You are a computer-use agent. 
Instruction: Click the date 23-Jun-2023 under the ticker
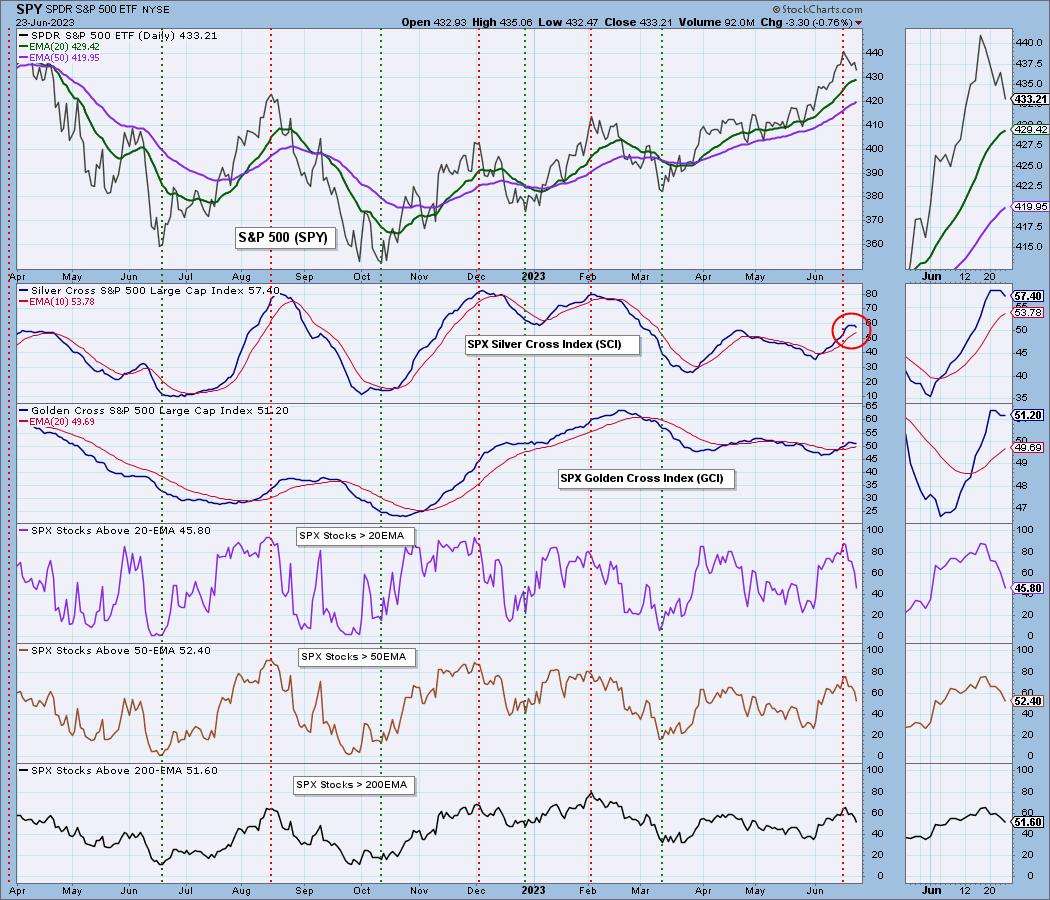point(46,22)
